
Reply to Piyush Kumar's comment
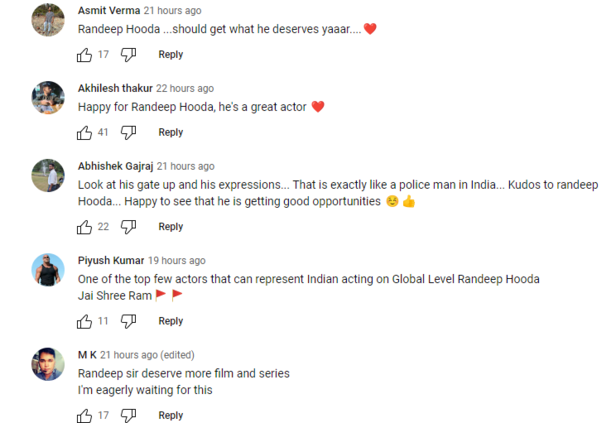[x=170, y=321]
